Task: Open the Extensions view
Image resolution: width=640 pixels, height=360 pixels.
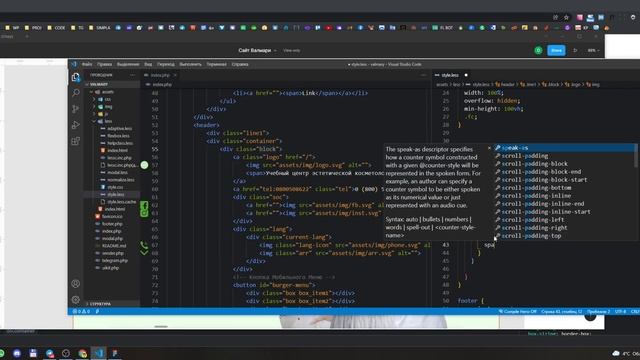Action: (76, 141)
